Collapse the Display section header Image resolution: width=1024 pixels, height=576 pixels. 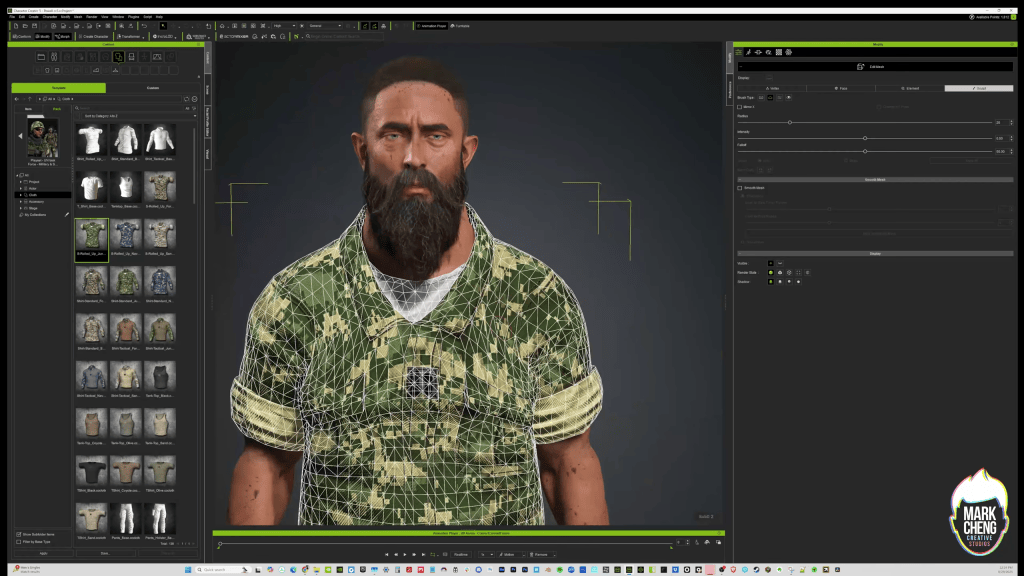875,253
